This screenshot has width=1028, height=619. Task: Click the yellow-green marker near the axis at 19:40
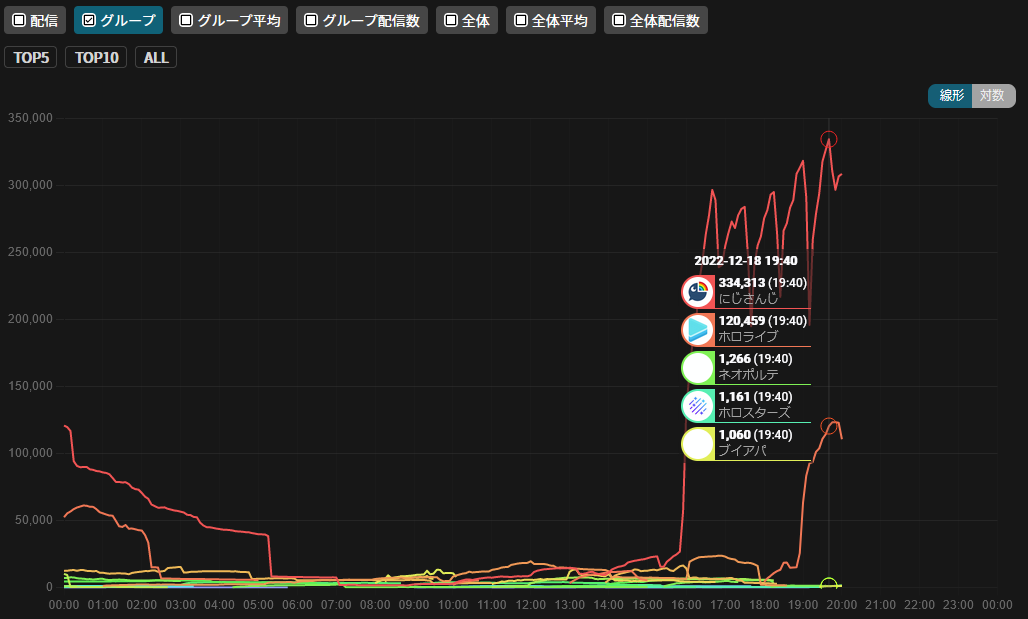pos(829,585)
